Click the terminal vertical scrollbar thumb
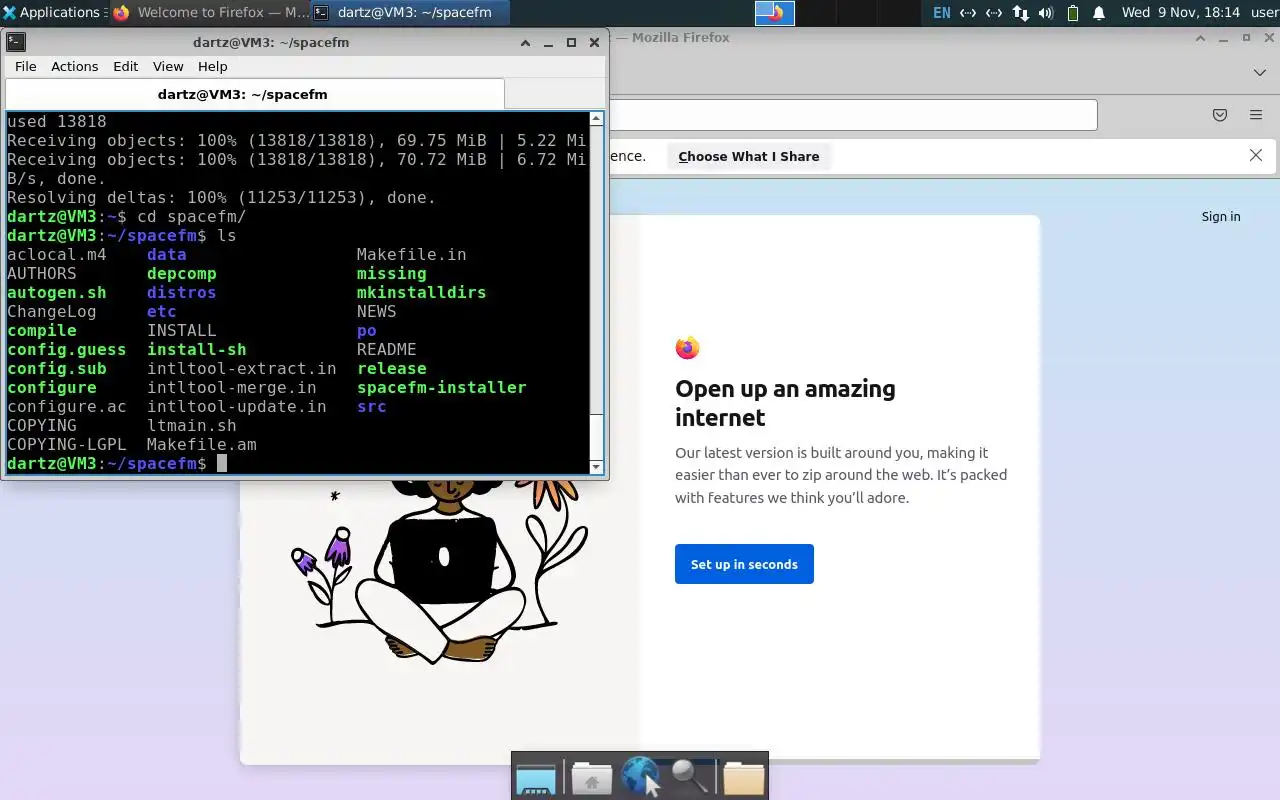 [597, 436]
